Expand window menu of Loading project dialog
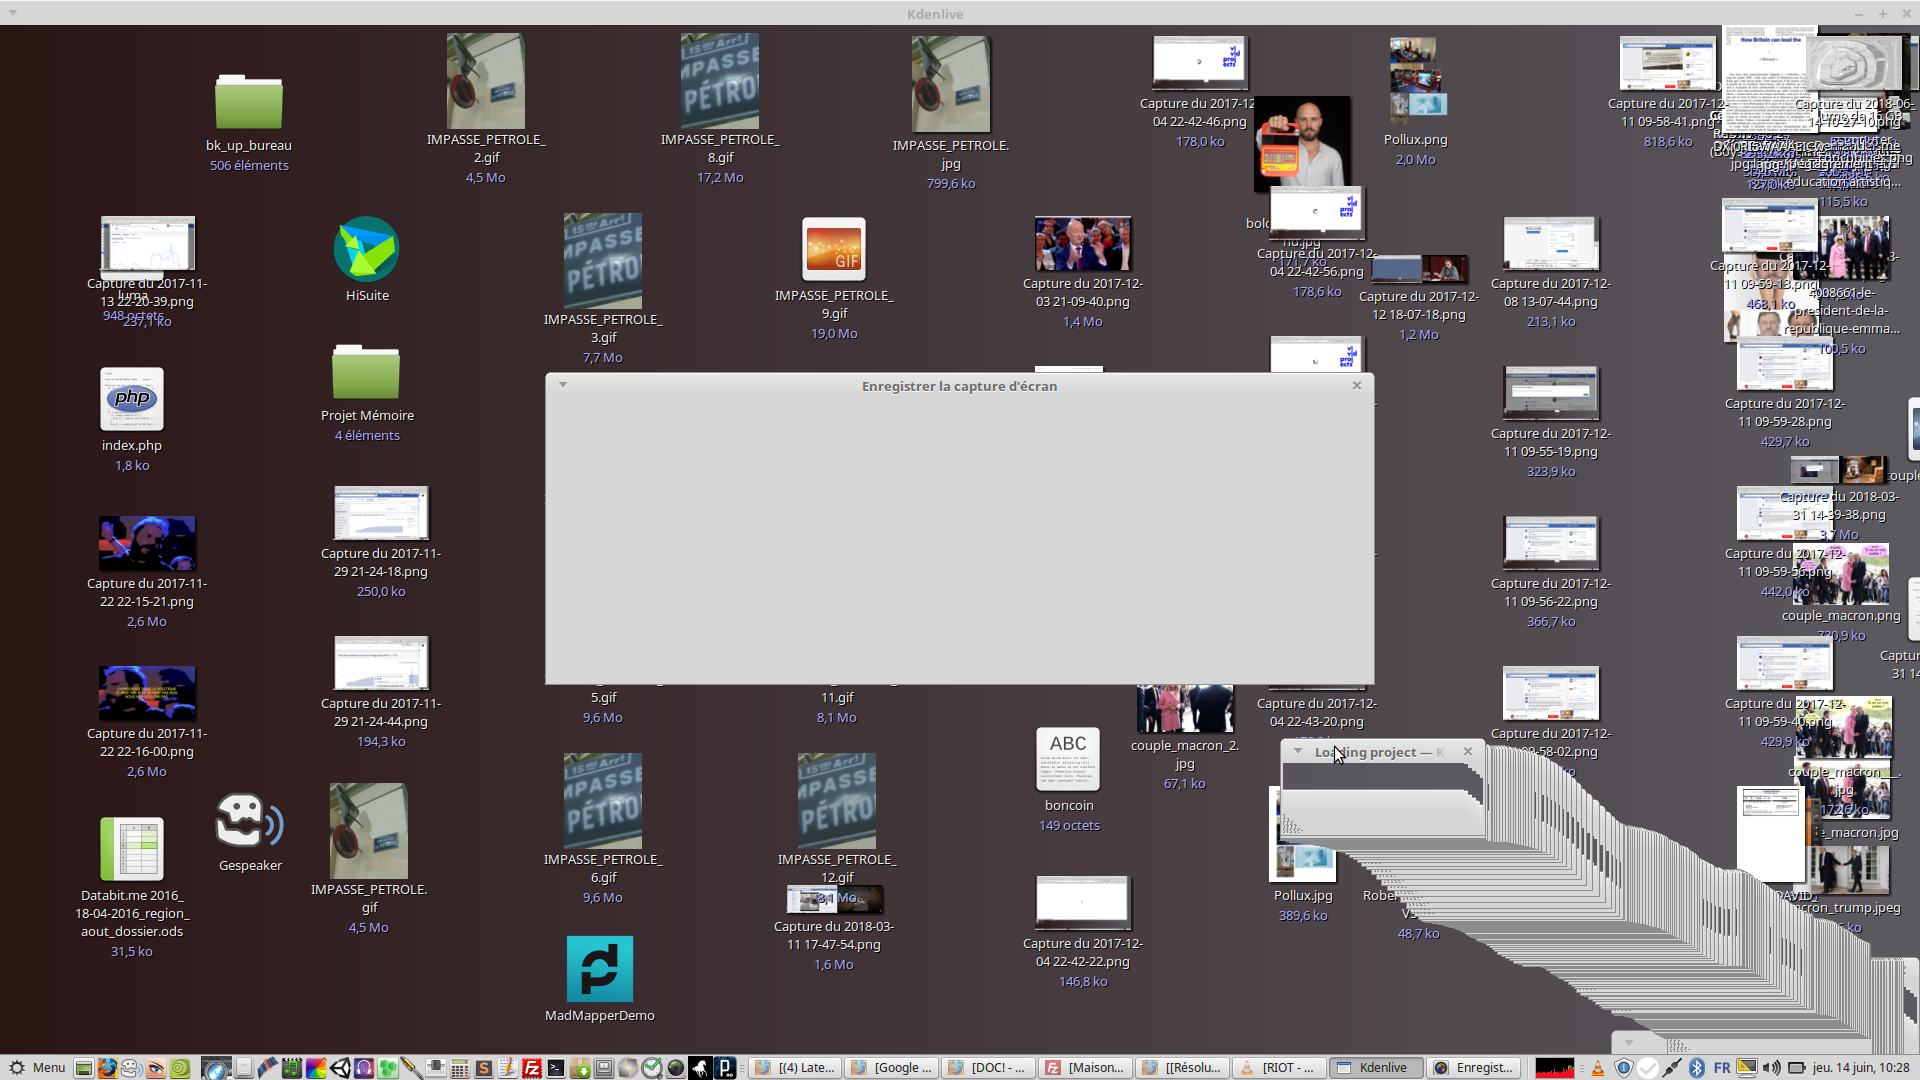 pos(1298,751)
